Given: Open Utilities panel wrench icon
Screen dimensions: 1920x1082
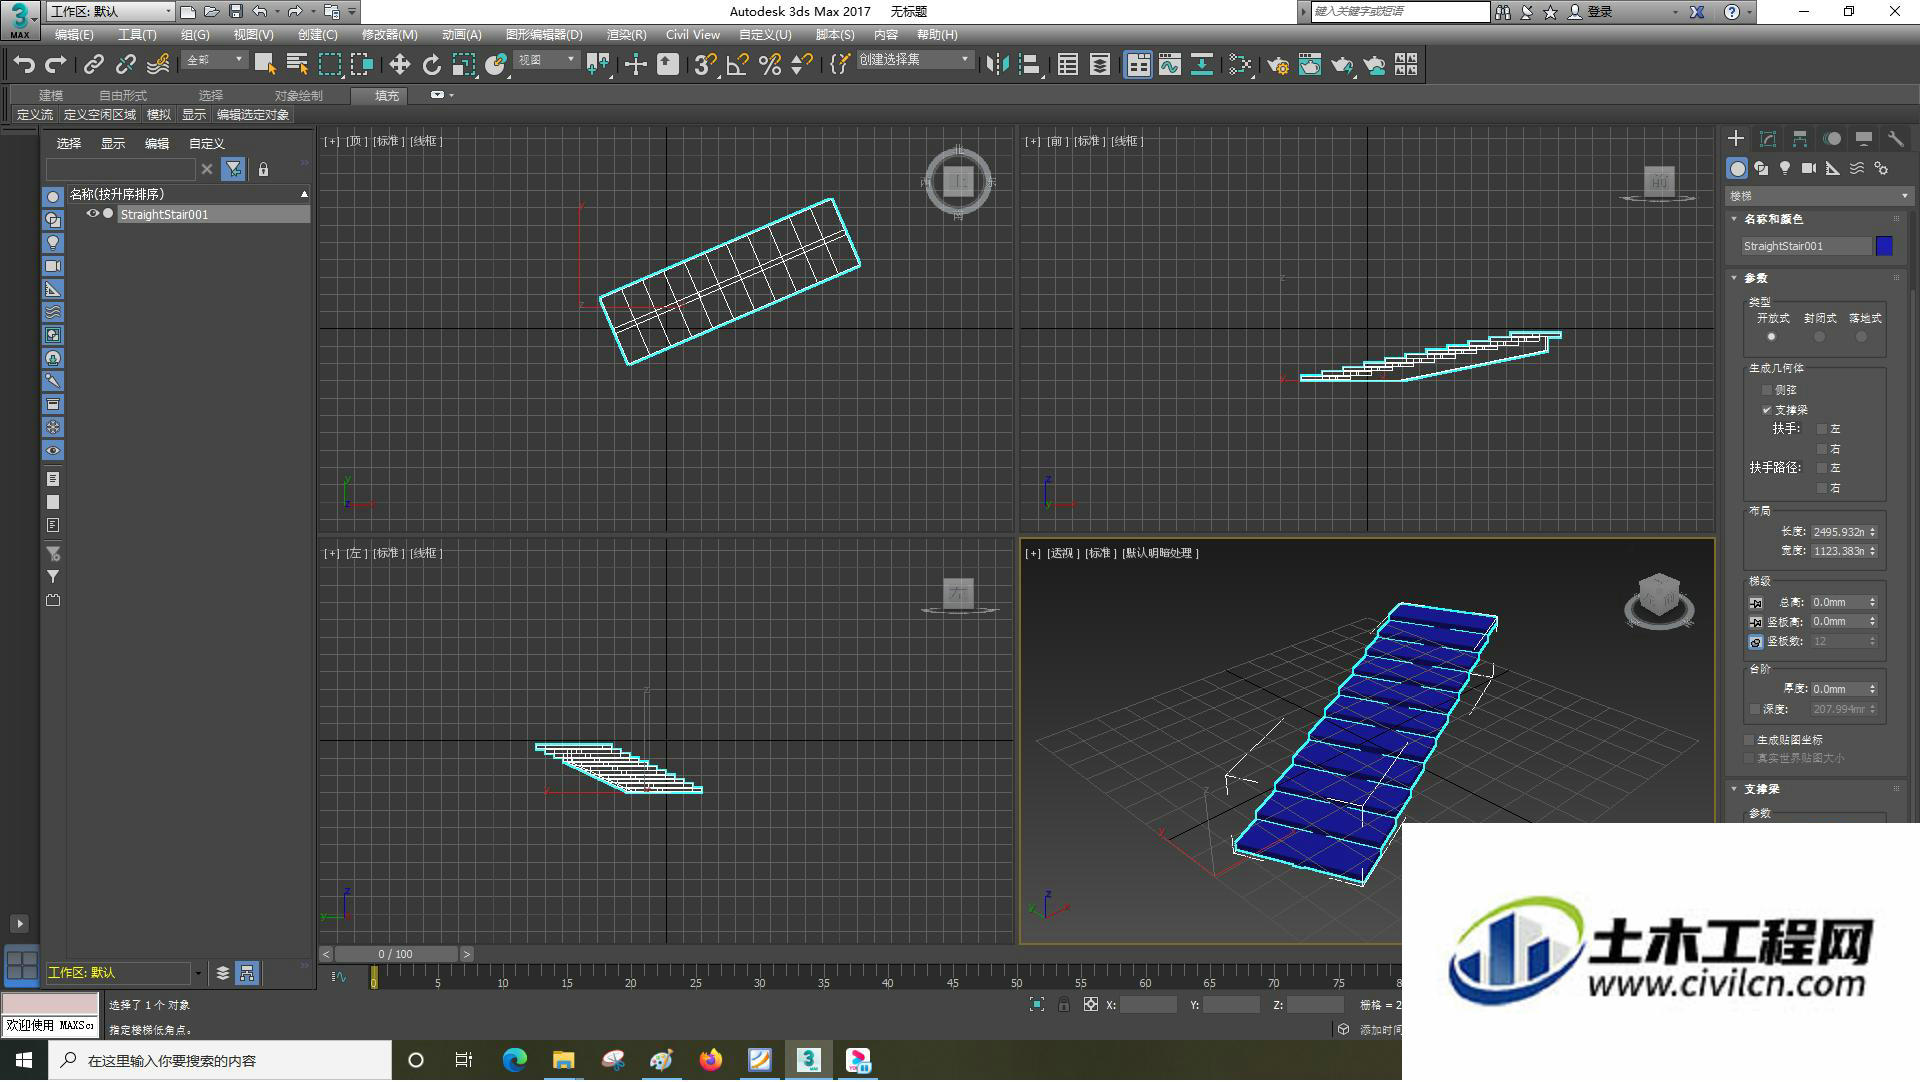Looking at the screenshot, I should point(1895,139).
